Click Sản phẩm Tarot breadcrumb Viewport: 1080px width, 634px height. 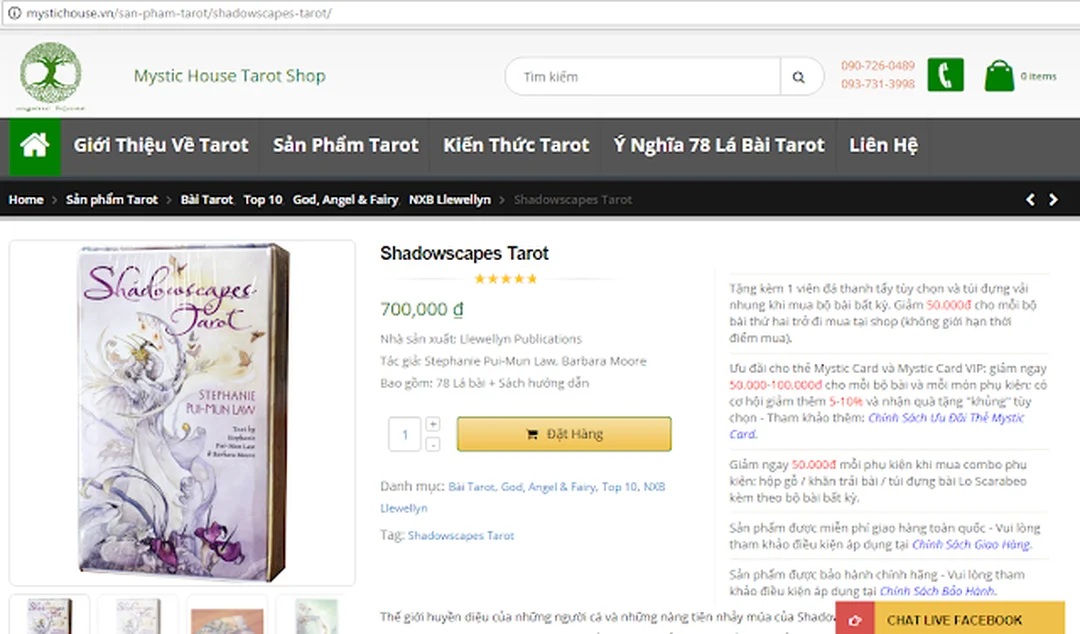[x=112, y=200]
